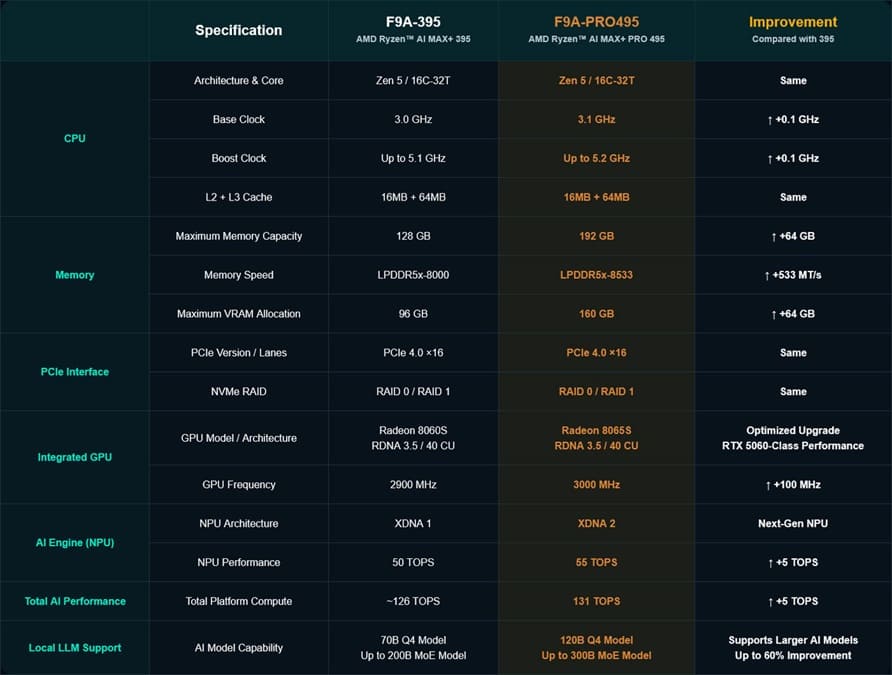The width and height of the screenshot is (892, 675).
Task: Select the 'PCIe Interface' category label
Action: coord(75,372)
